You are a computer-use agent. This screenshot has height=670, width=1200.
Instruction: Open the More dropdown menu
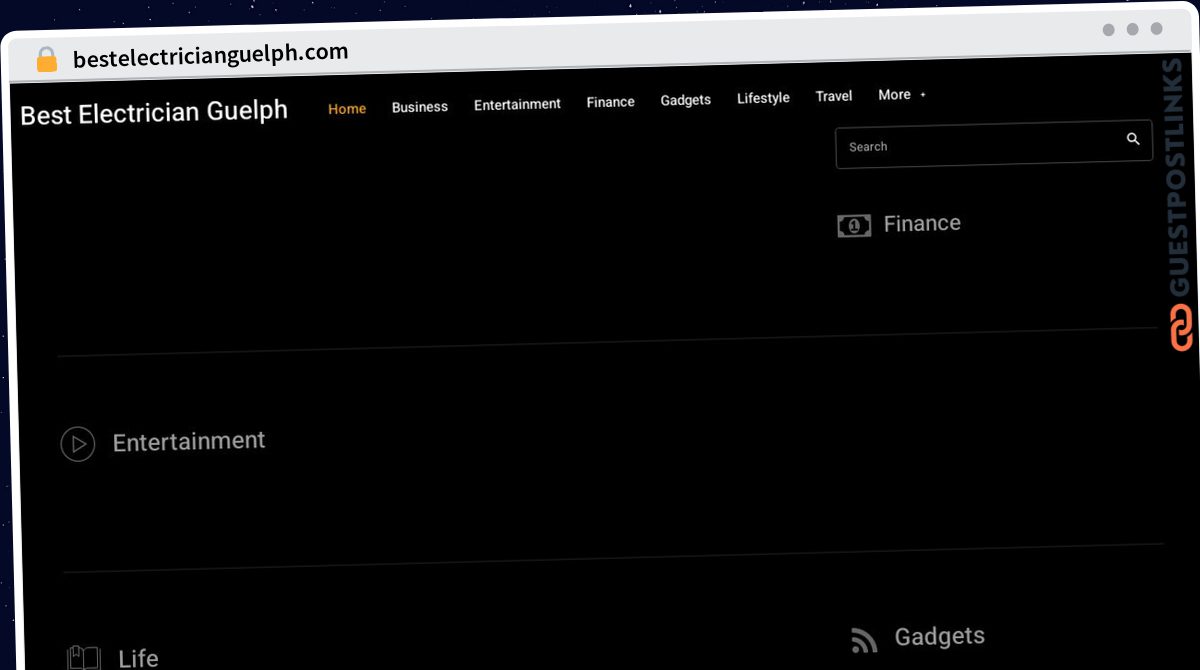(x=894, y=94)
